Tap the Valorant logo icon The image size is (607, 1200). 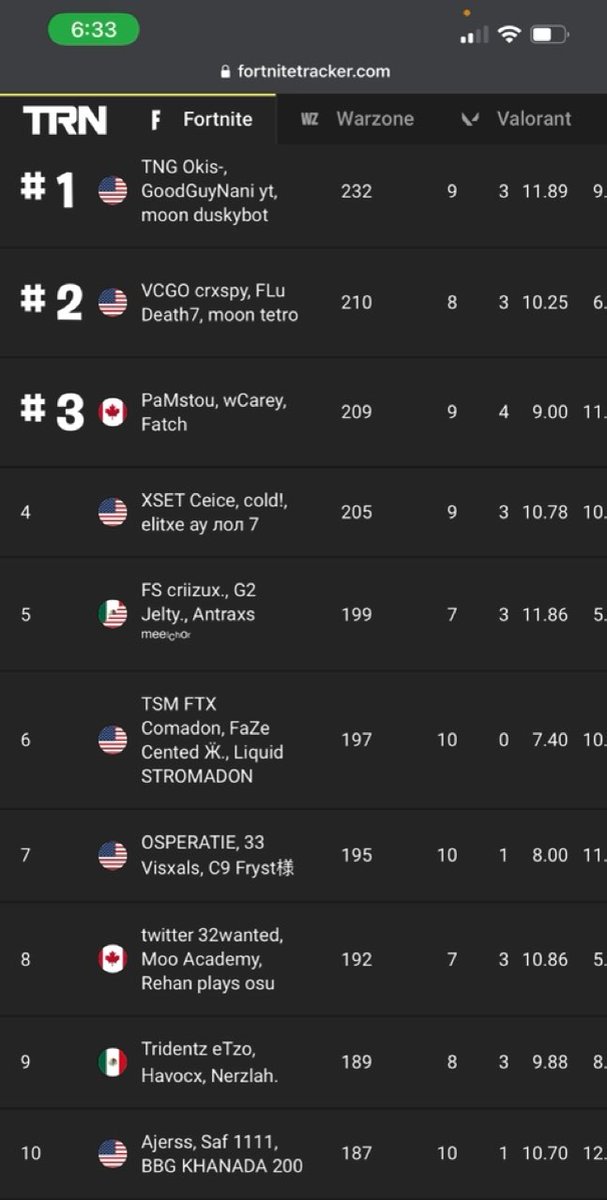pos(470,119)
